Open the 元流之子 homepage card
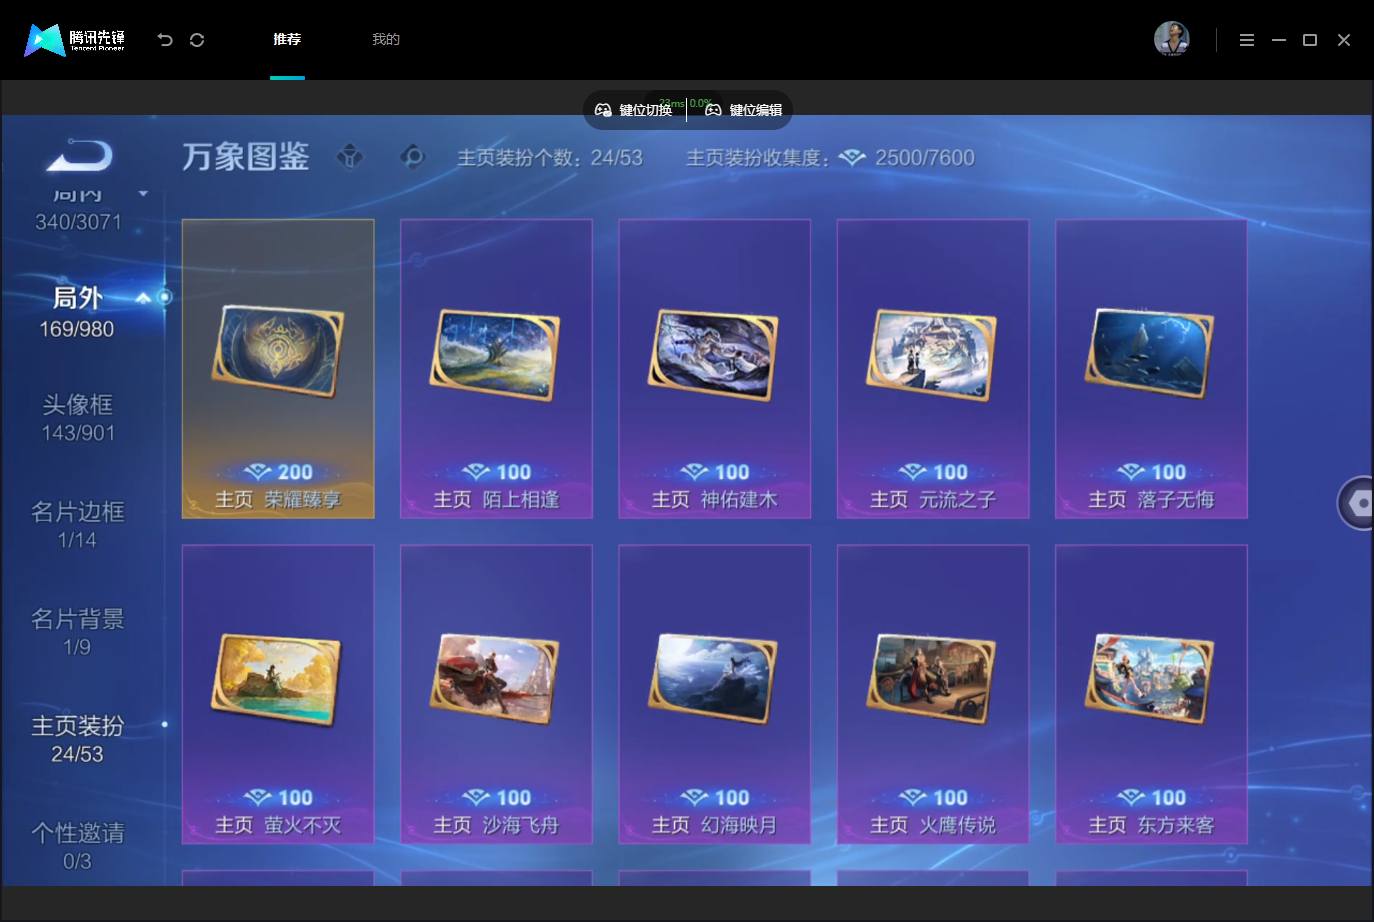The height and width of the screenshot is (922, 1374). 933,369
